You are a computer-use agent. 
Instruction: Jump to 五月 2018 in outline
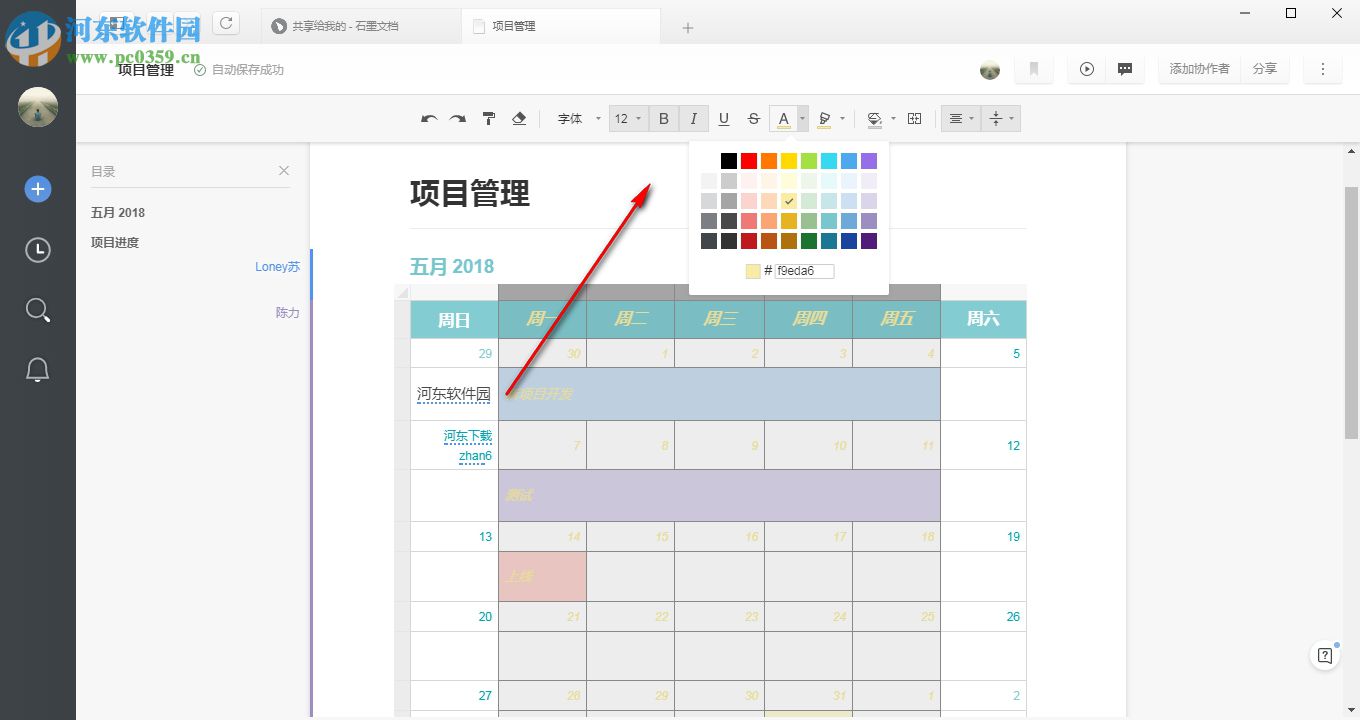118,213
